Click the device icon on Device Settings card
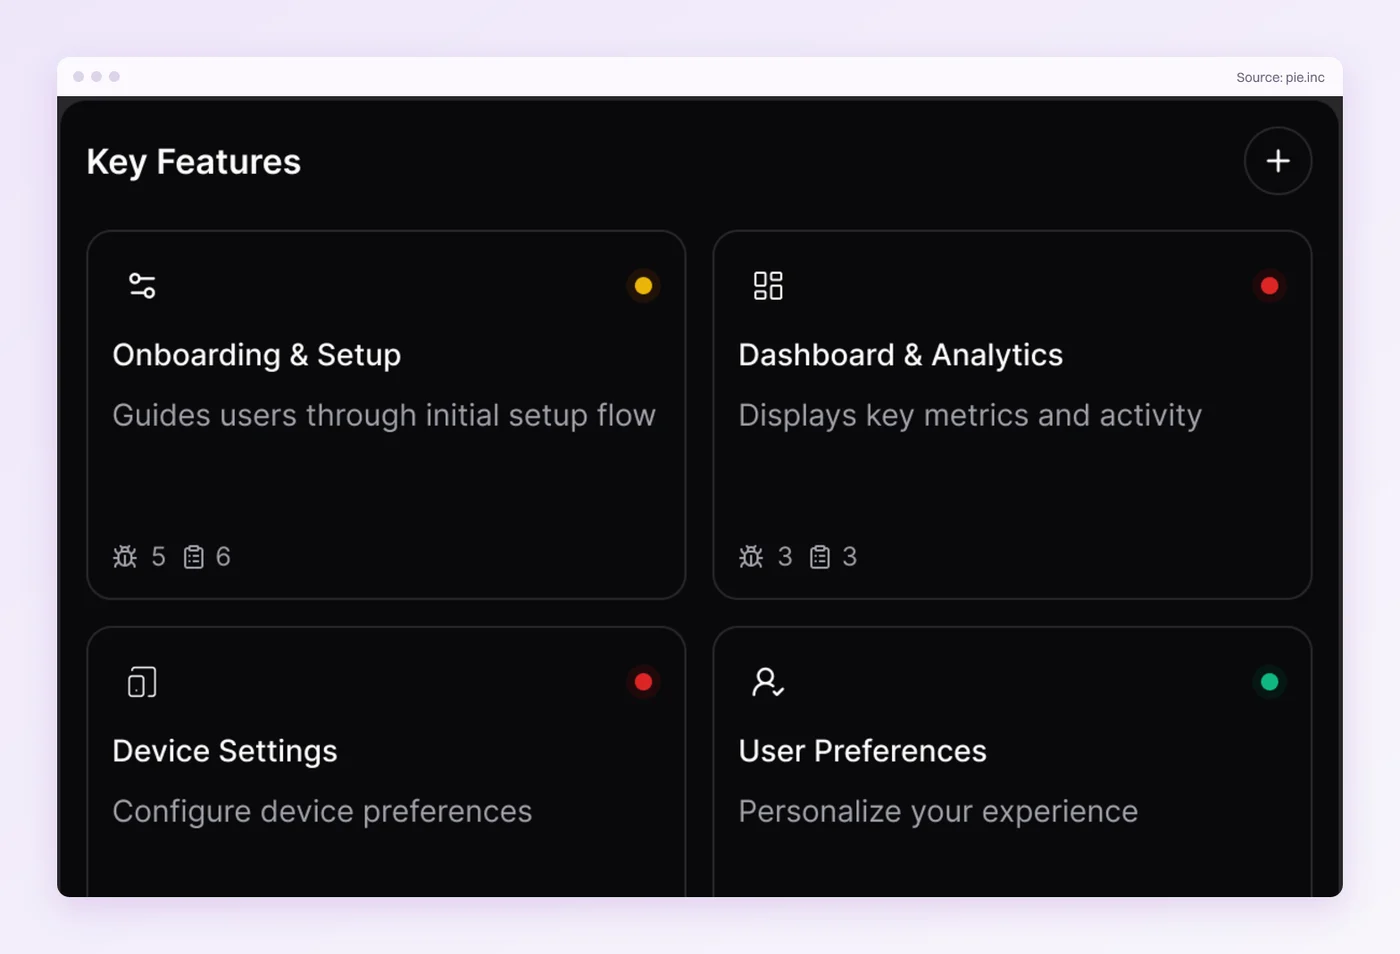The width and height of the screenshot is (1400, 954). pos(142,682)
